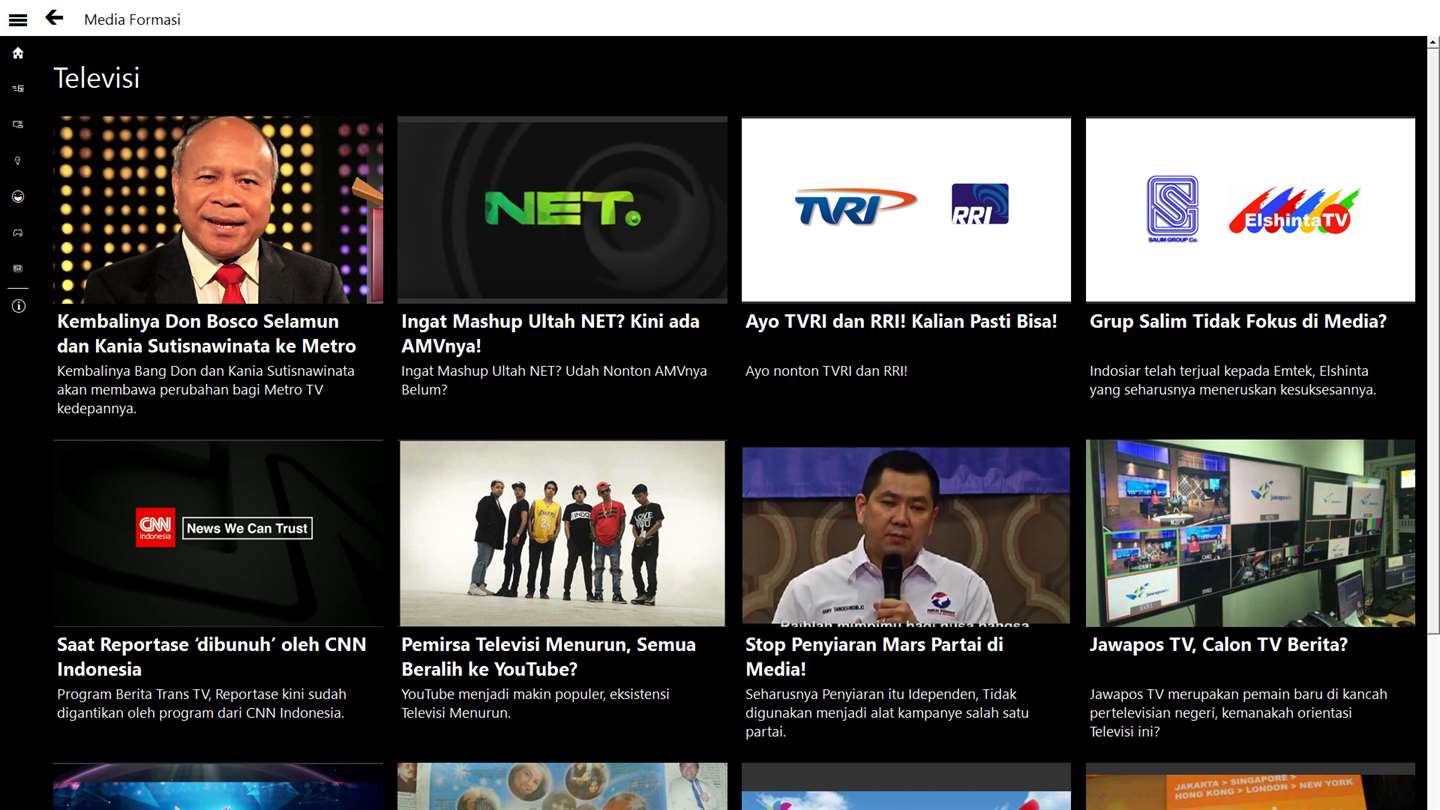Screen dimensions: 1440x810
Task: Click 'Program Berita Trans TV' description
Action: point(201,704)
